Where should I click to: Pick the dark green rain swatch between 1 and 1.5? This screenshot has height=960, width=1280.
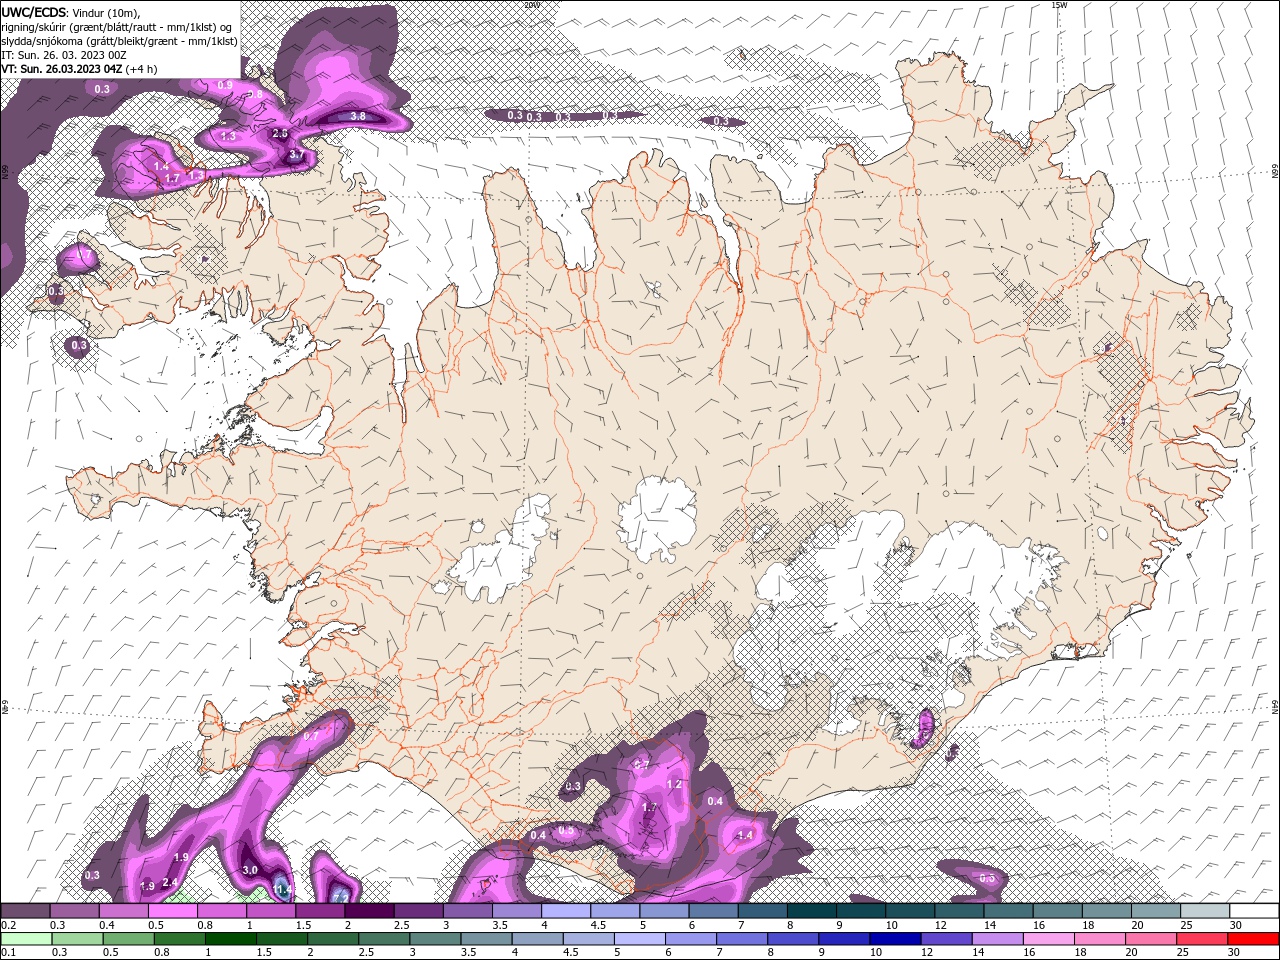coord(230,939)
